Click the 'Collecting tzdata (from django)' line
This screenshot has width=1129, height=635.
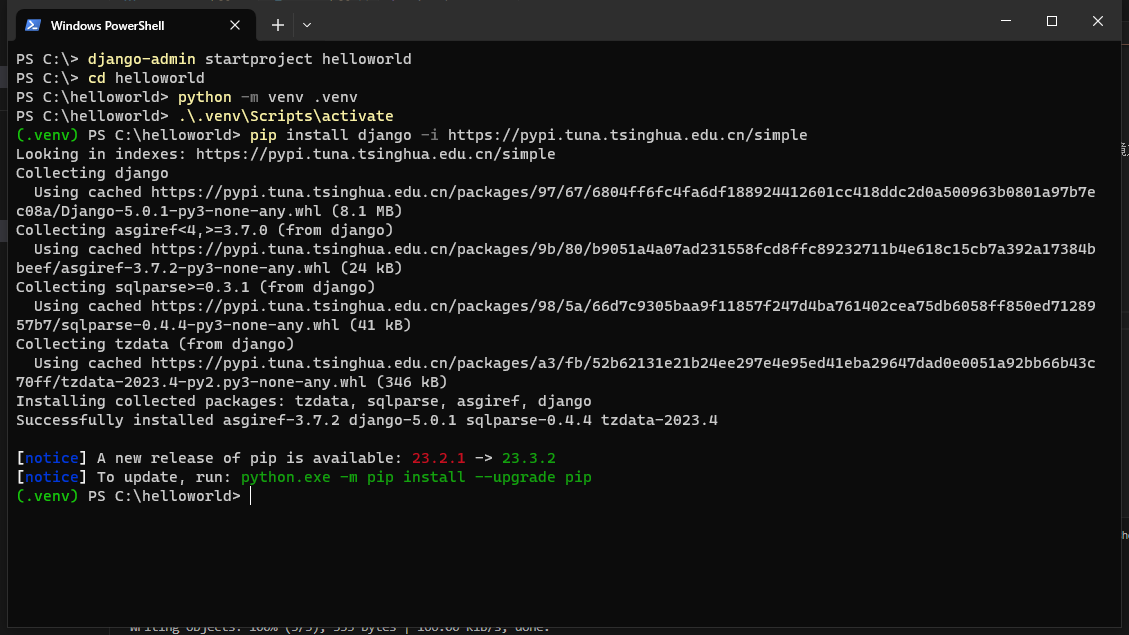(x=156, y=344)
